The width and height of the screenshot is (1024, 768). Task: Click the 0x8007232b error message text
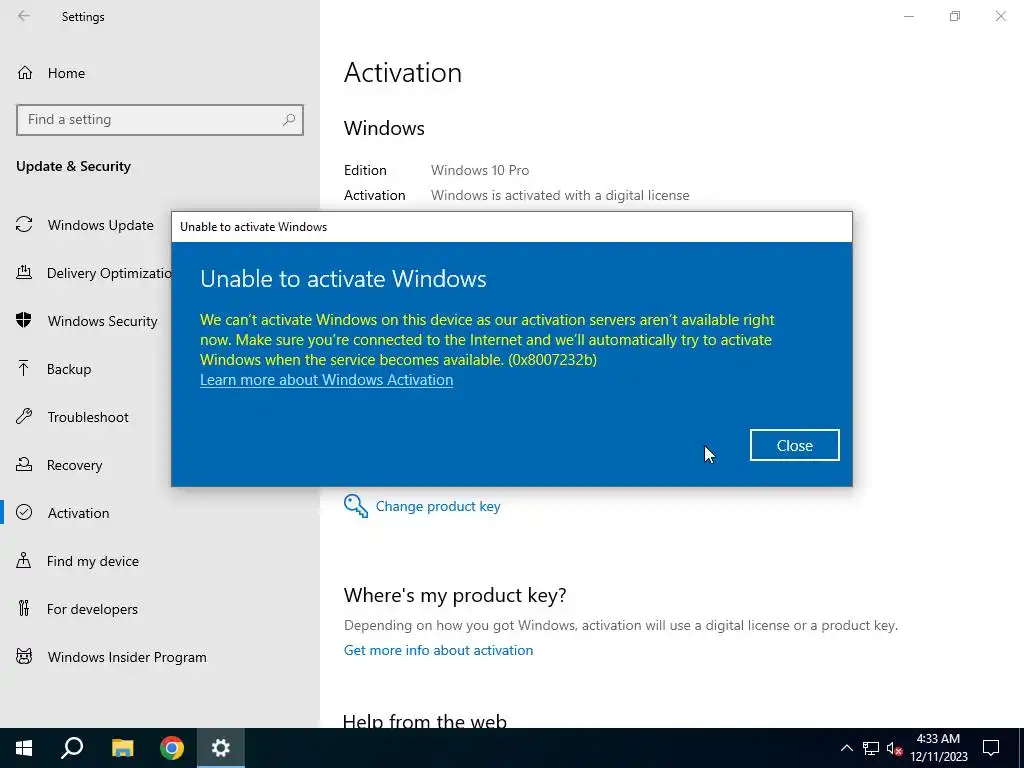(x=487, y=340)
